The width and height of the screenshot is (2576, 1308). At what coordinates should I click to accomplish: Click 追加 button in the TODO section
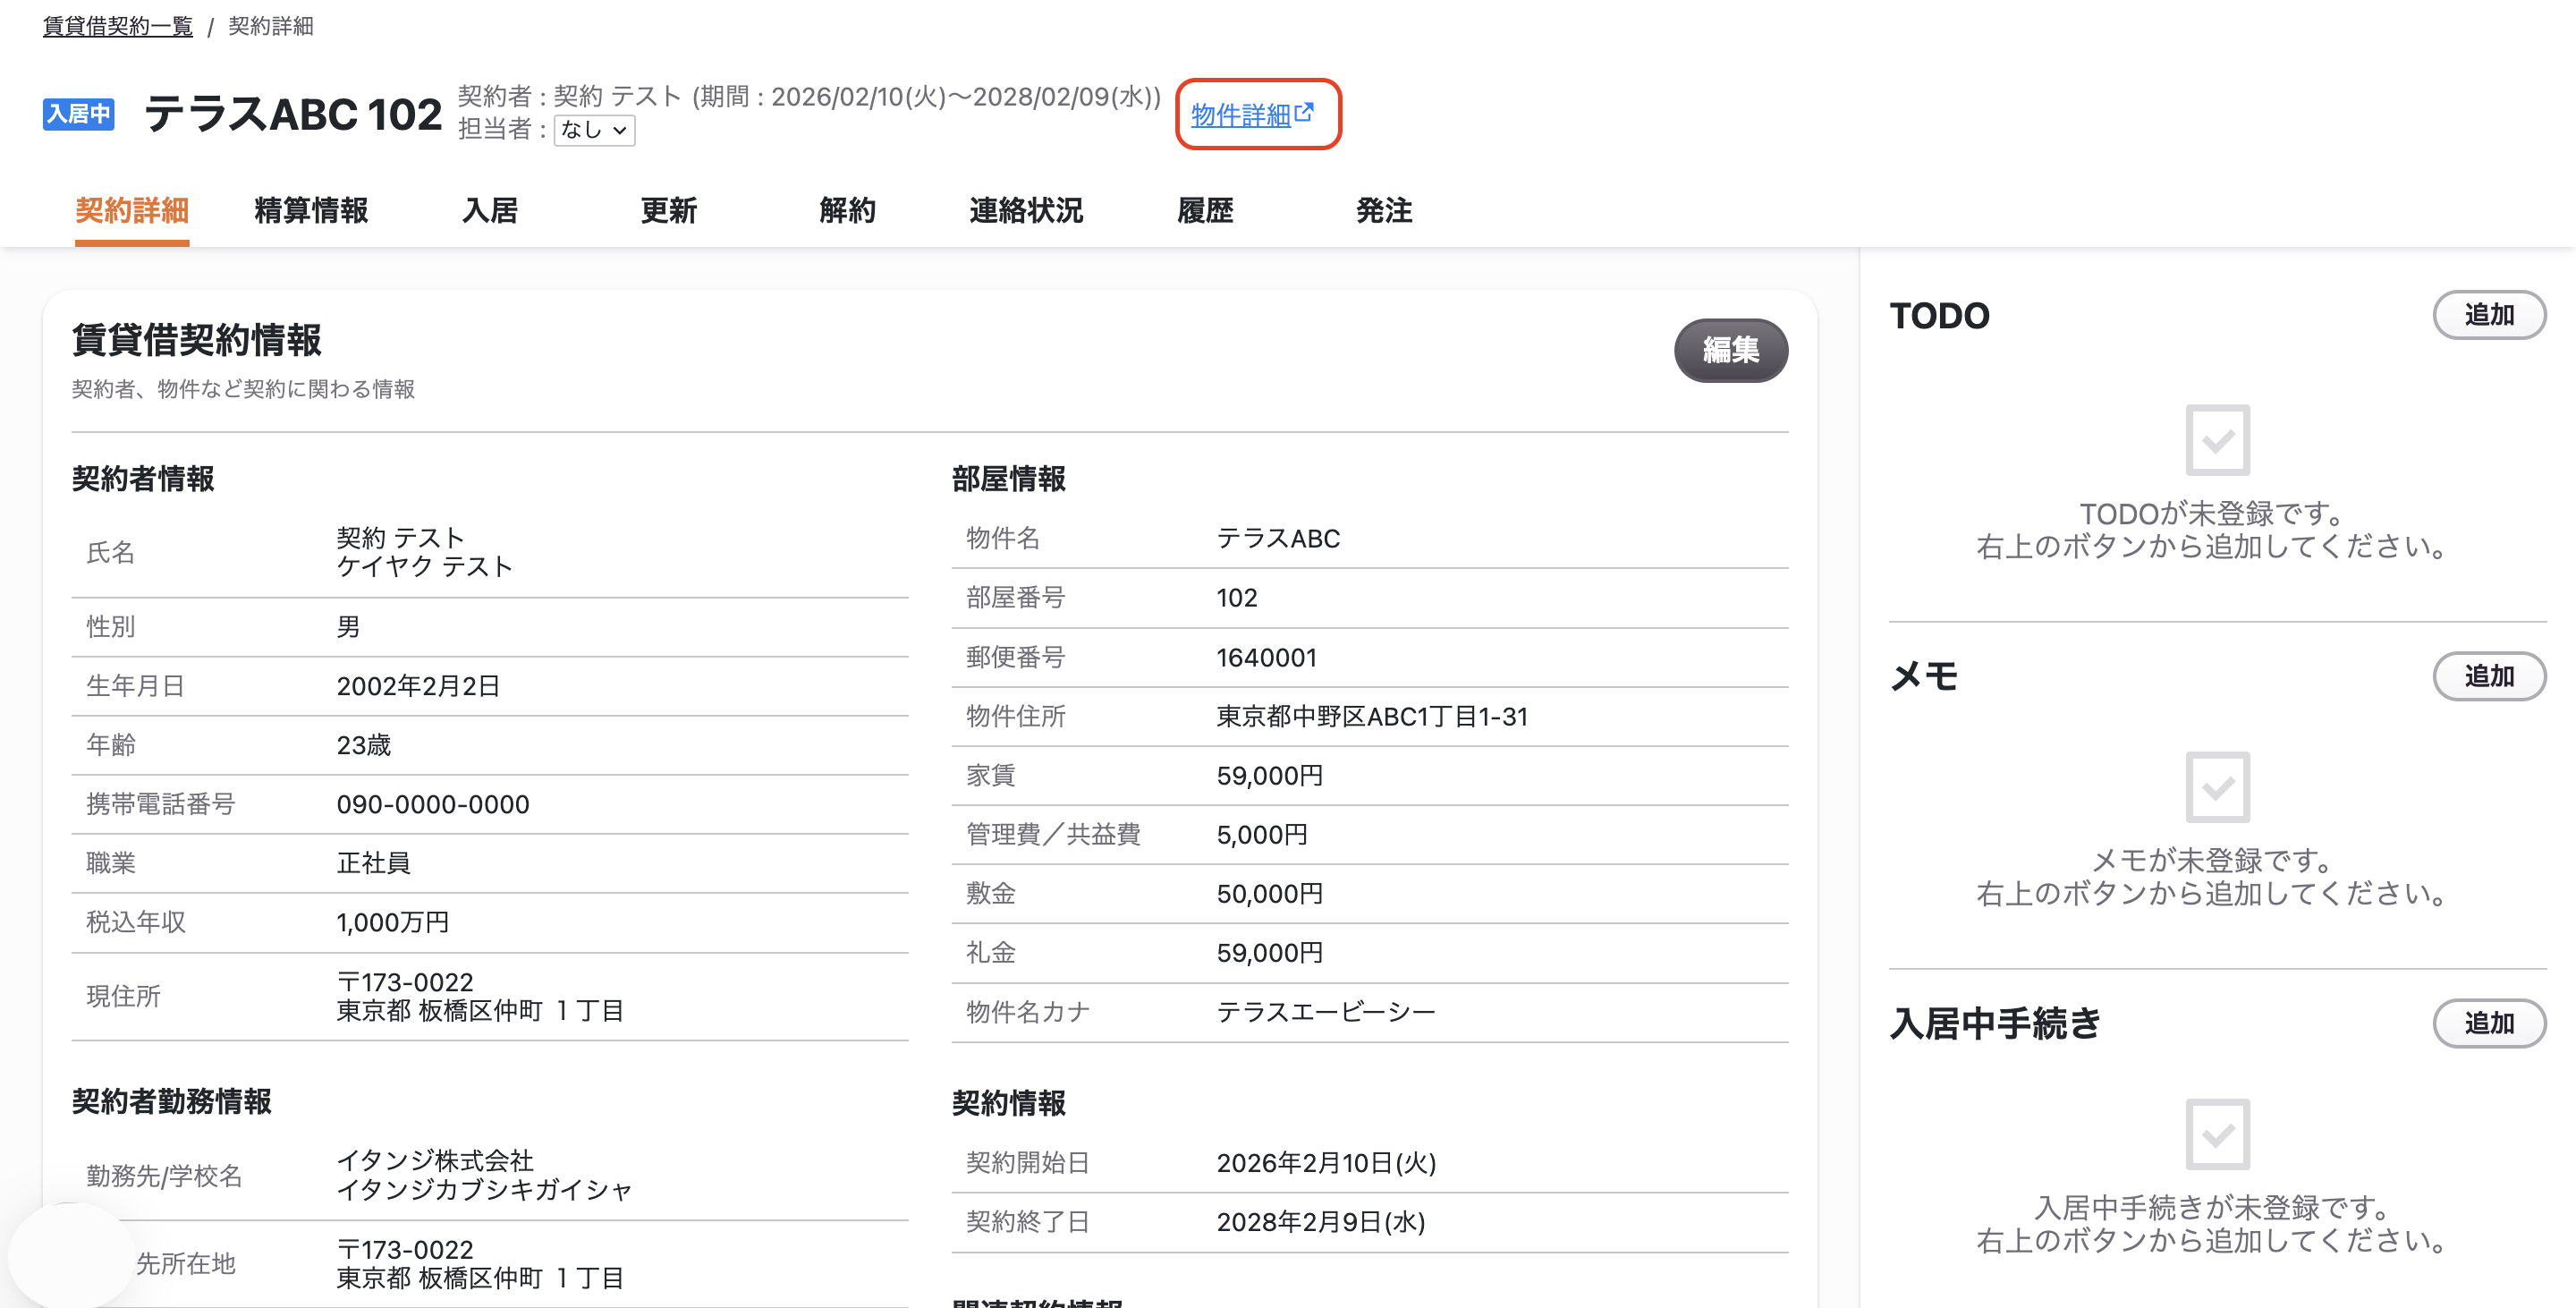pos(2489,315)
